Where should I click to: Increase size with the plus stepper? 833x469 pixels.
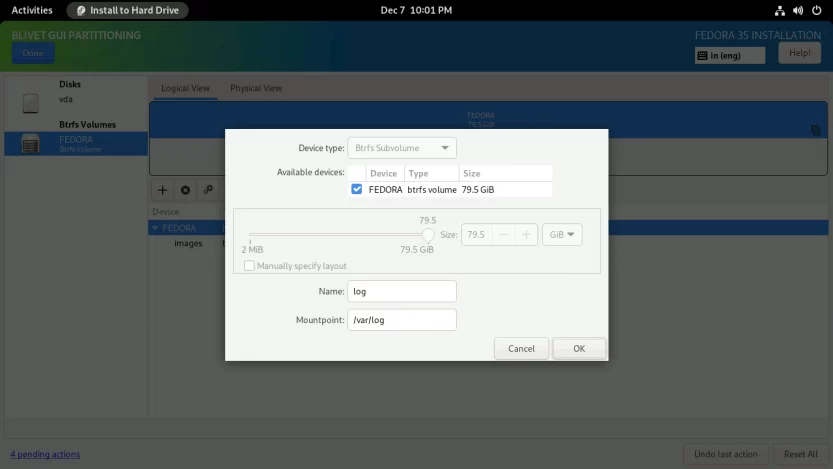[526, 234]
